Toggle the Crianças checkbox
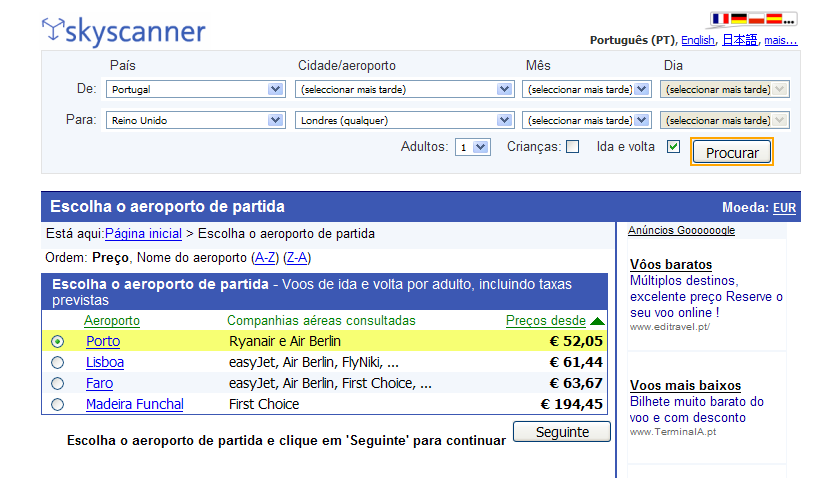822x500 pixels. (x=572, y=147)
